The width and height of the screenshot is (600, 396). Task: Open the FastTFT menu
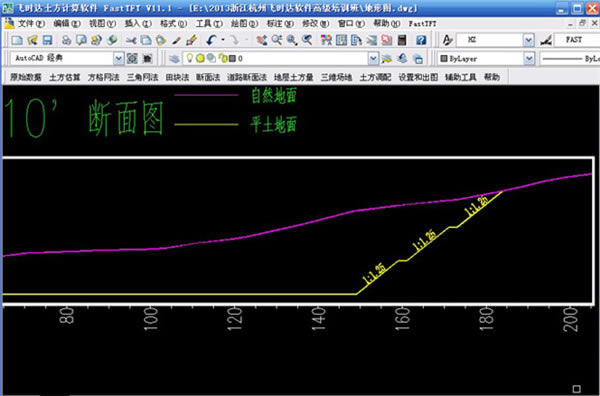pyautogui.click(x=422, y=24)
